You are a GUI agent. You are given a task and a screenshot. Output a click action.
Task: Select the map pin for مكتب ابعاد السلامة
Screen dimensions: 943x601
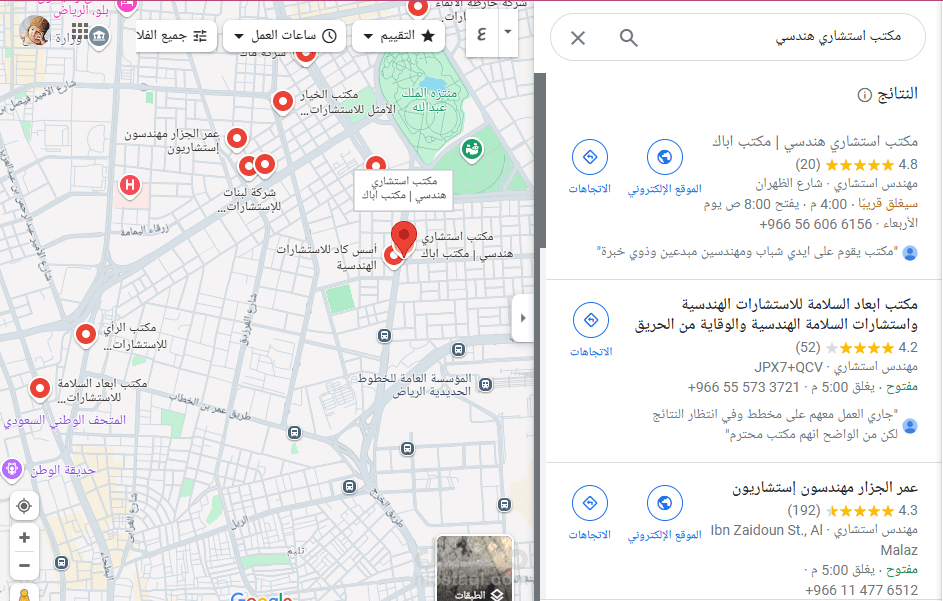(40, 389)
